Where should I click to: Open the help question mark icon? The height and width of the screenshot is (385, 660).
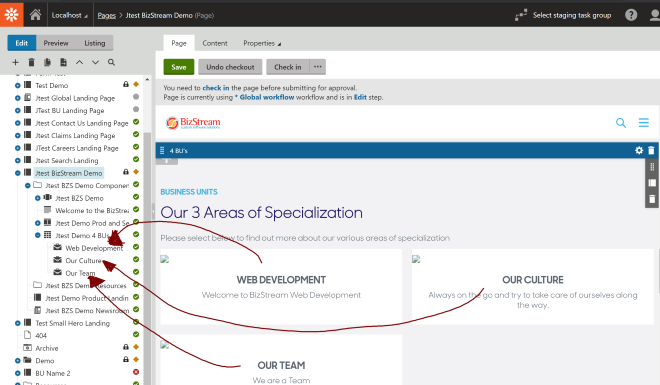coord(631,15)
